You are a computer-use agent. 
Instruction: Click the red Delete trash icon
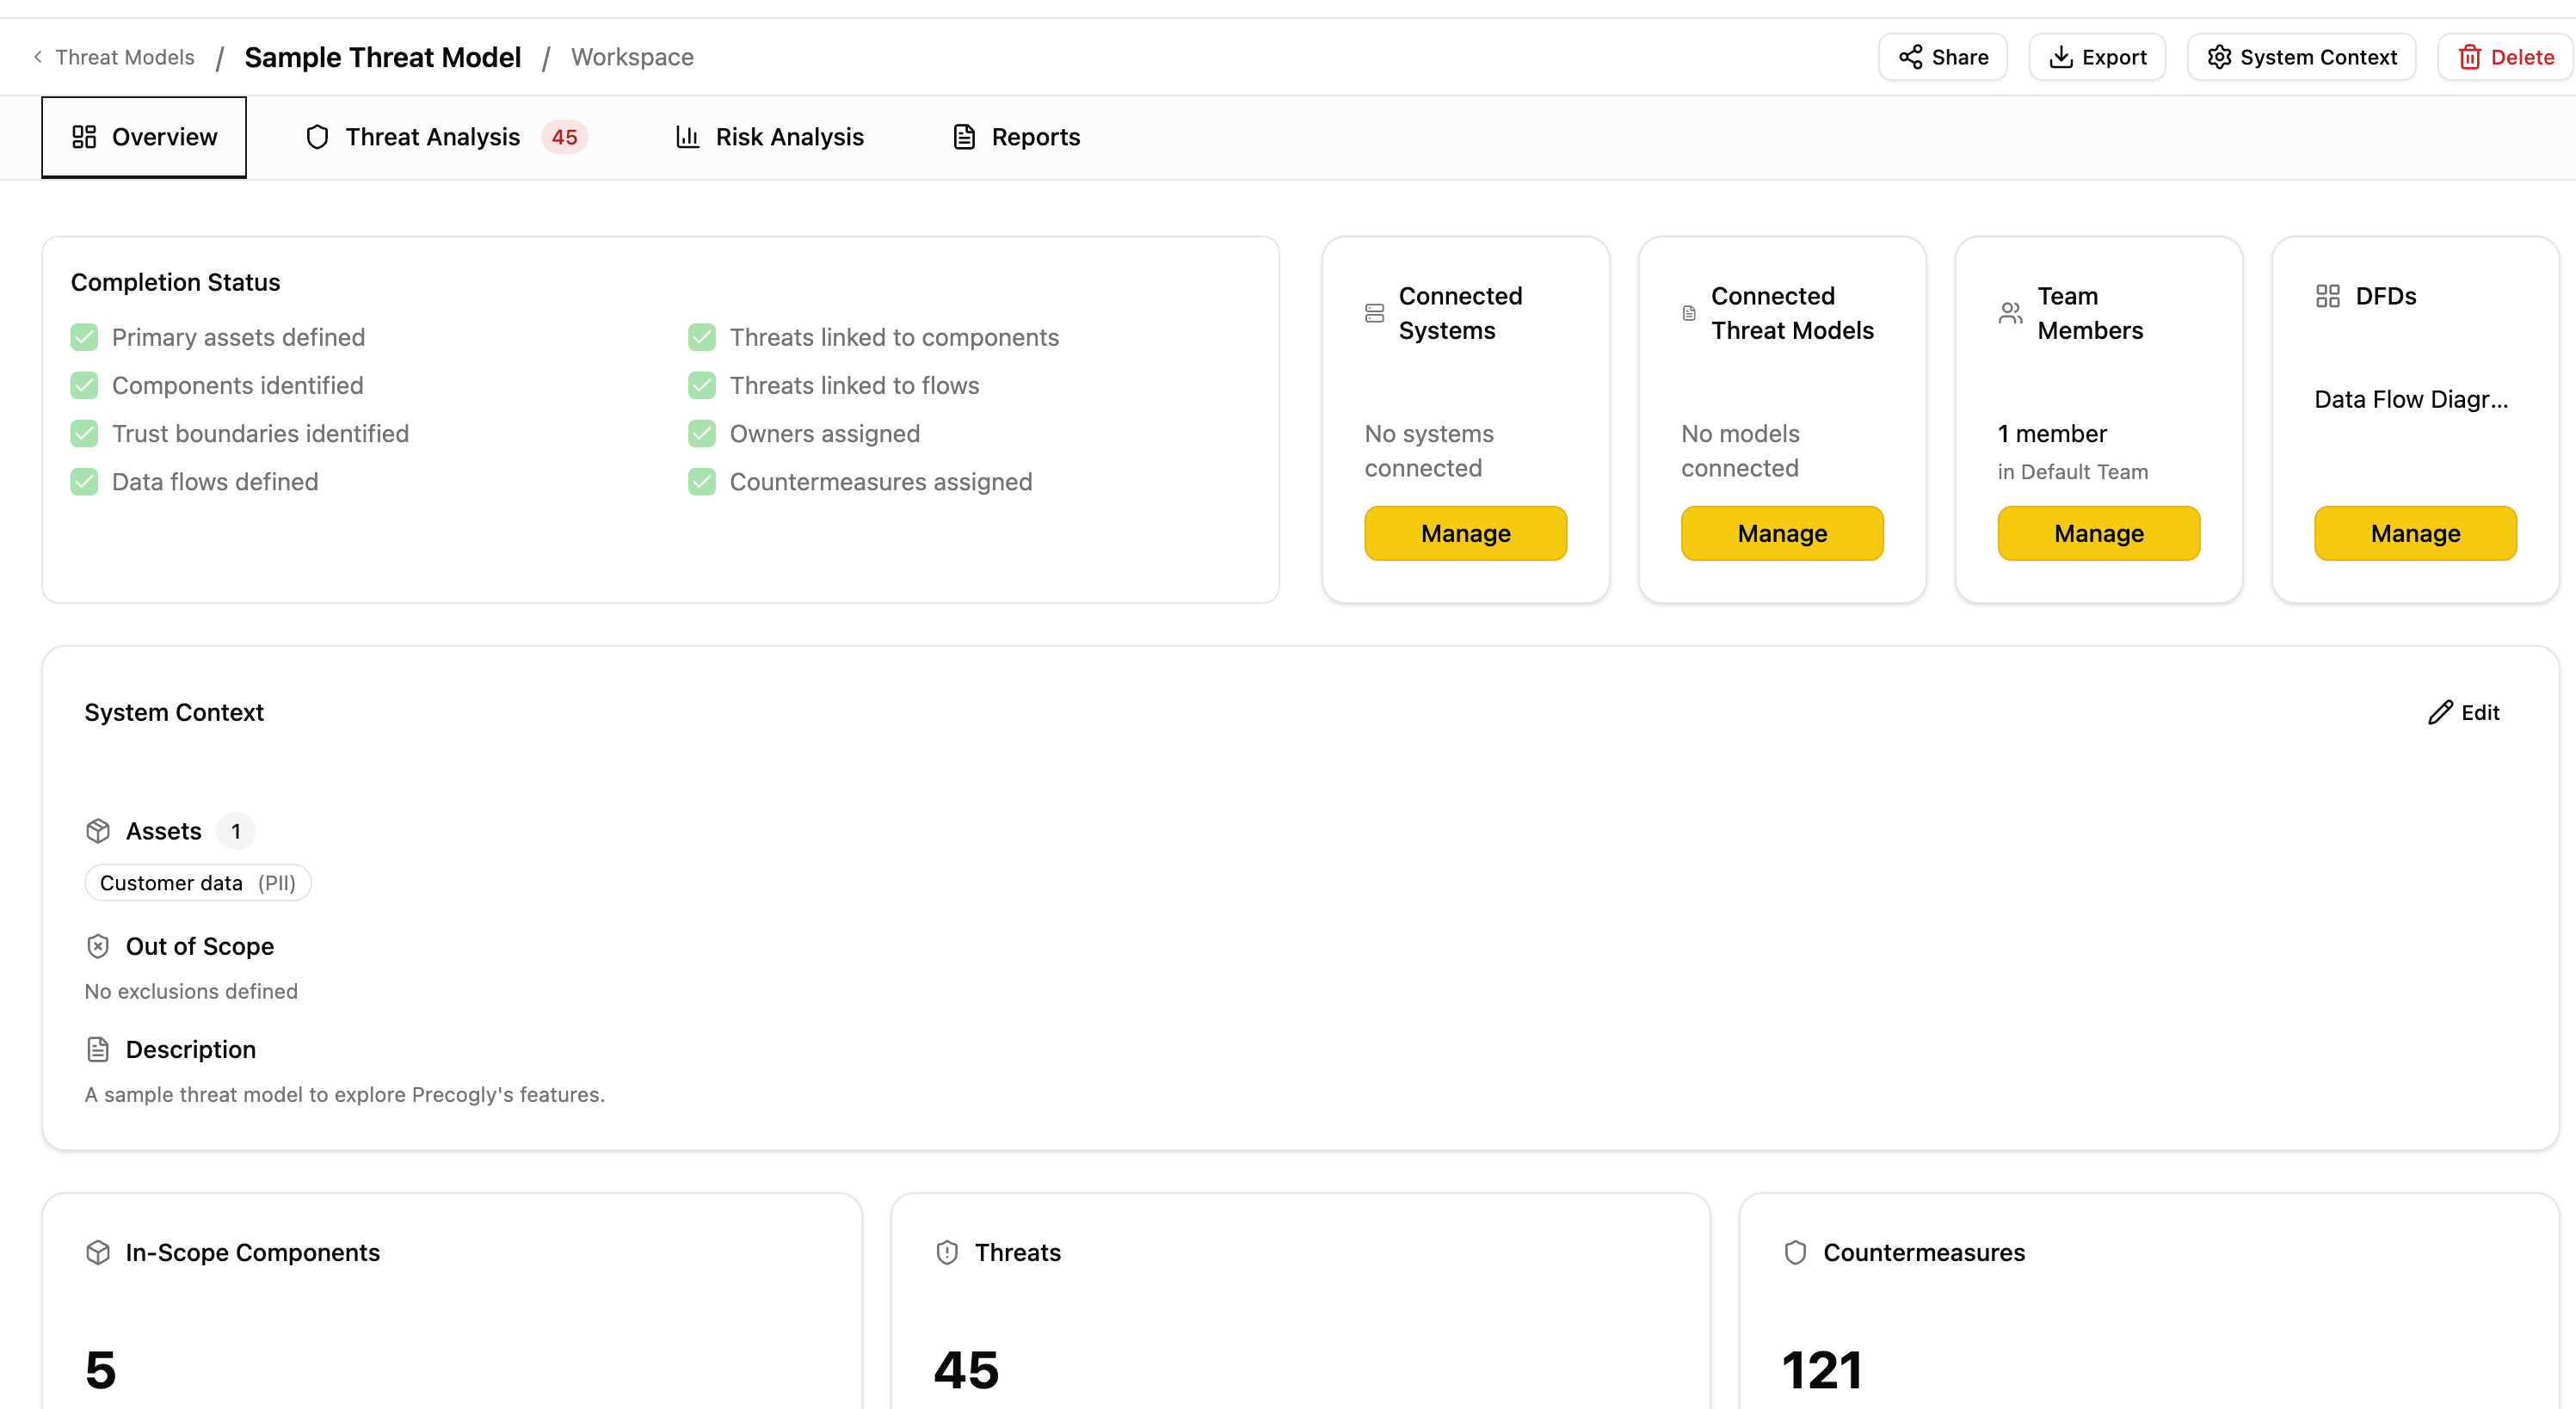2469,57
